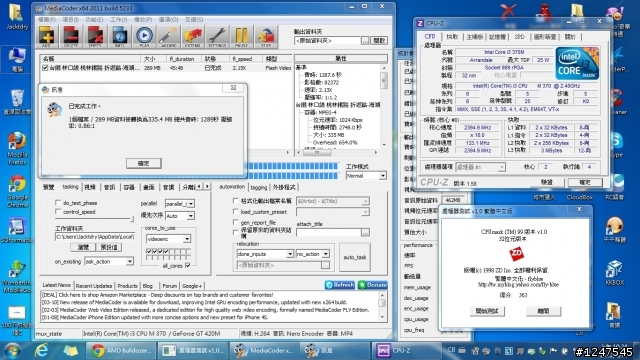Enable the format output filename checkbox
Screen dimensions: 640x360
click(236, 201)
